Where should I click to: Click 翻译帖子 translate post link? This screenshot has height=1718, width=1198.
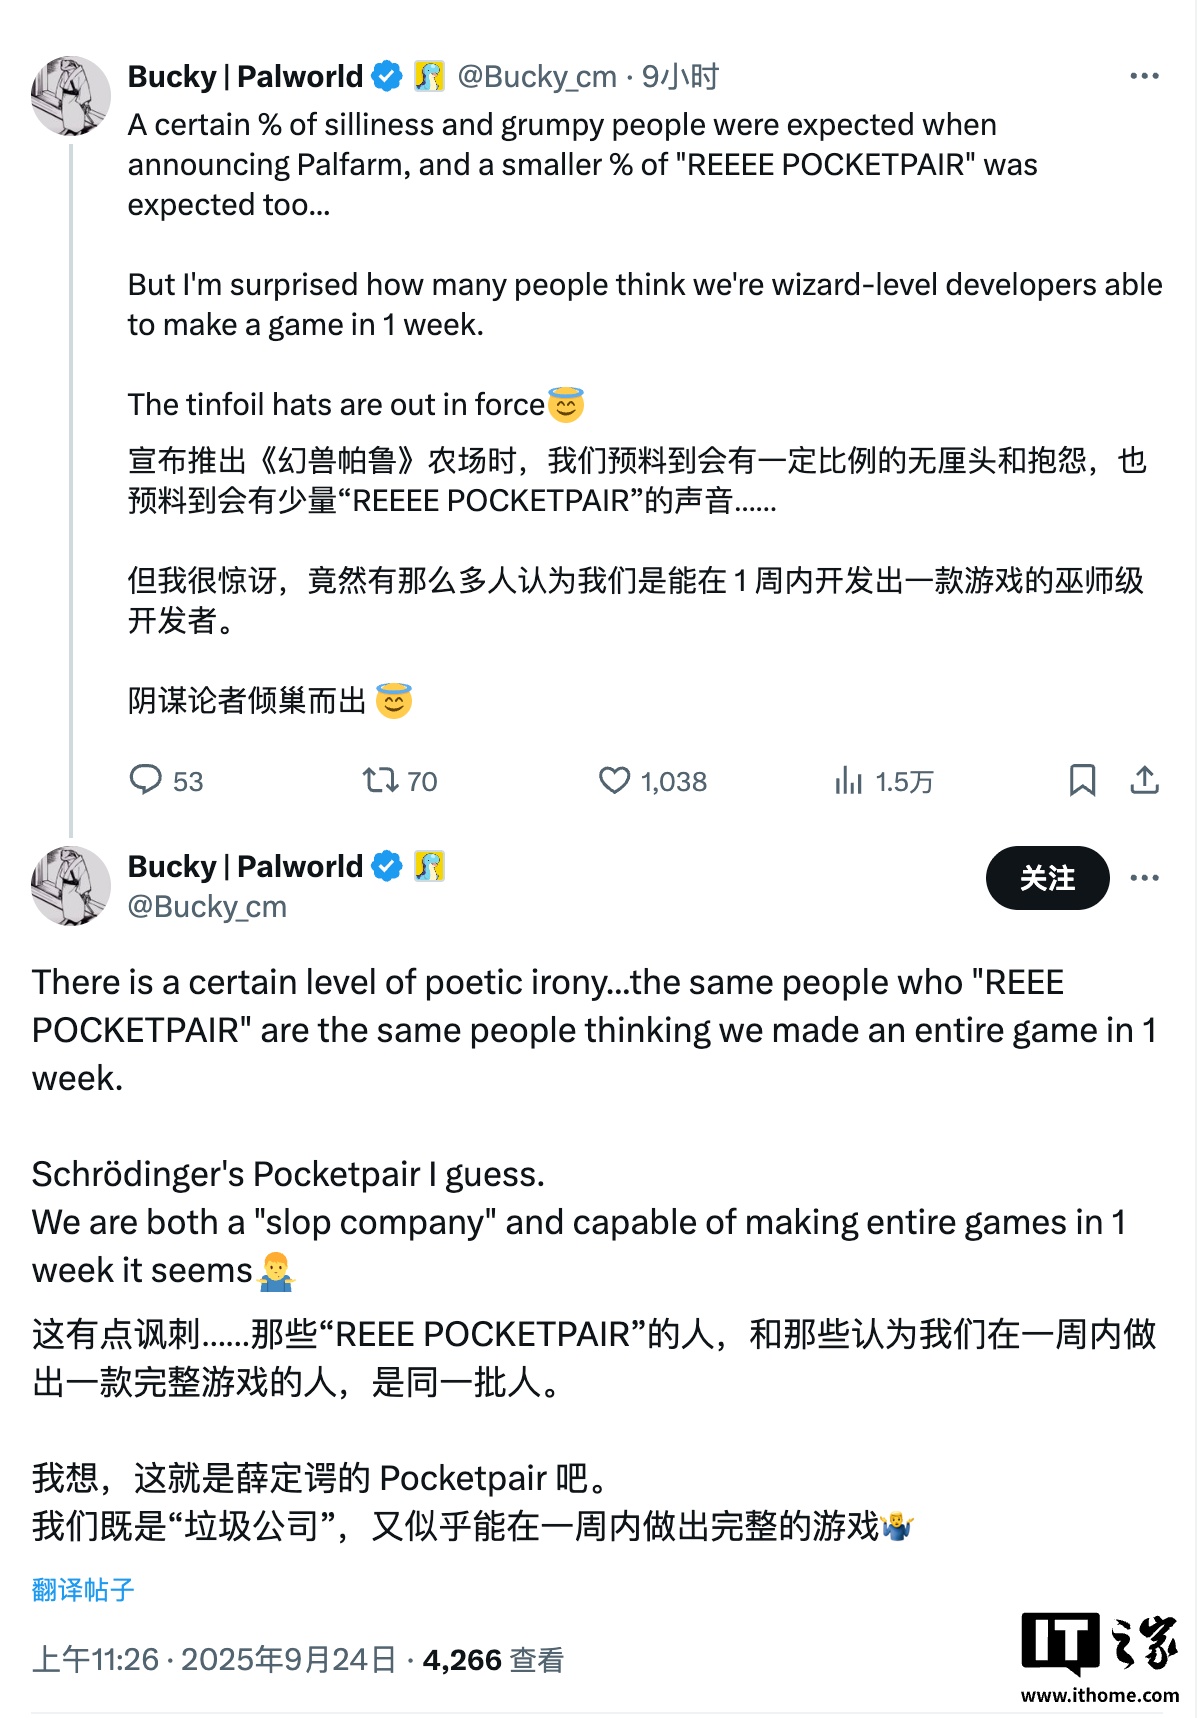point(83,1590)
